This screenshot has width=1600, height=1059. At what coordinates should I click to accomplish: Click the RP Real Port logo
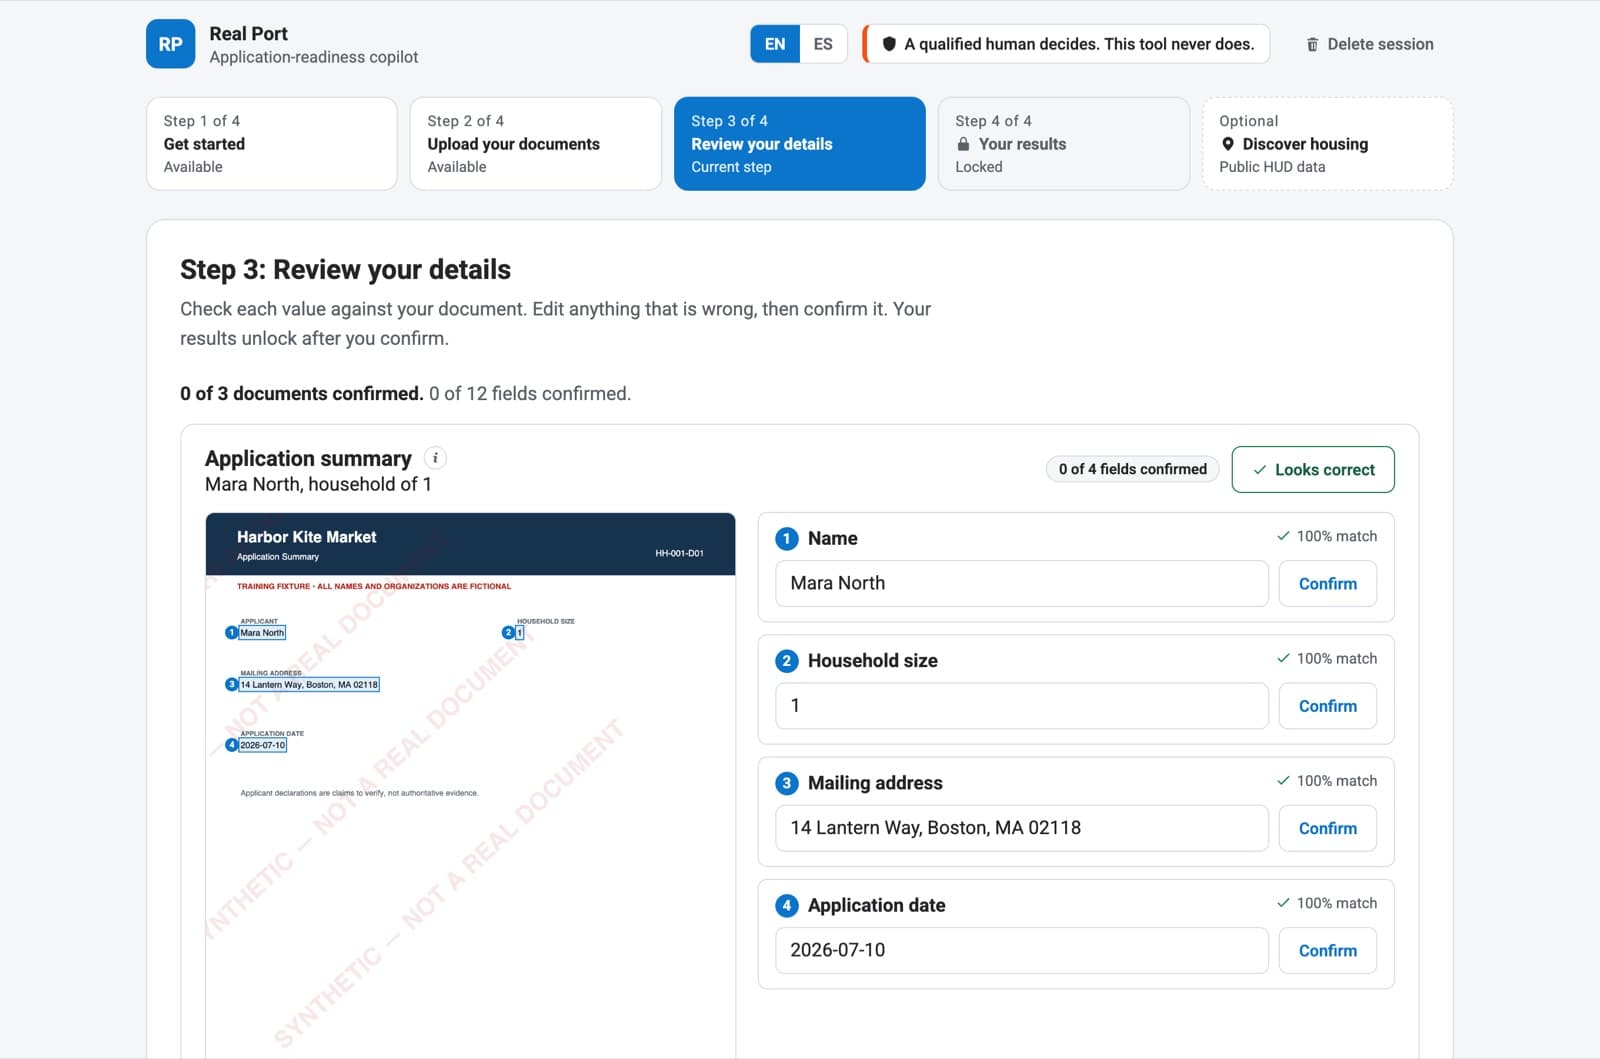[x=170, y=44]
